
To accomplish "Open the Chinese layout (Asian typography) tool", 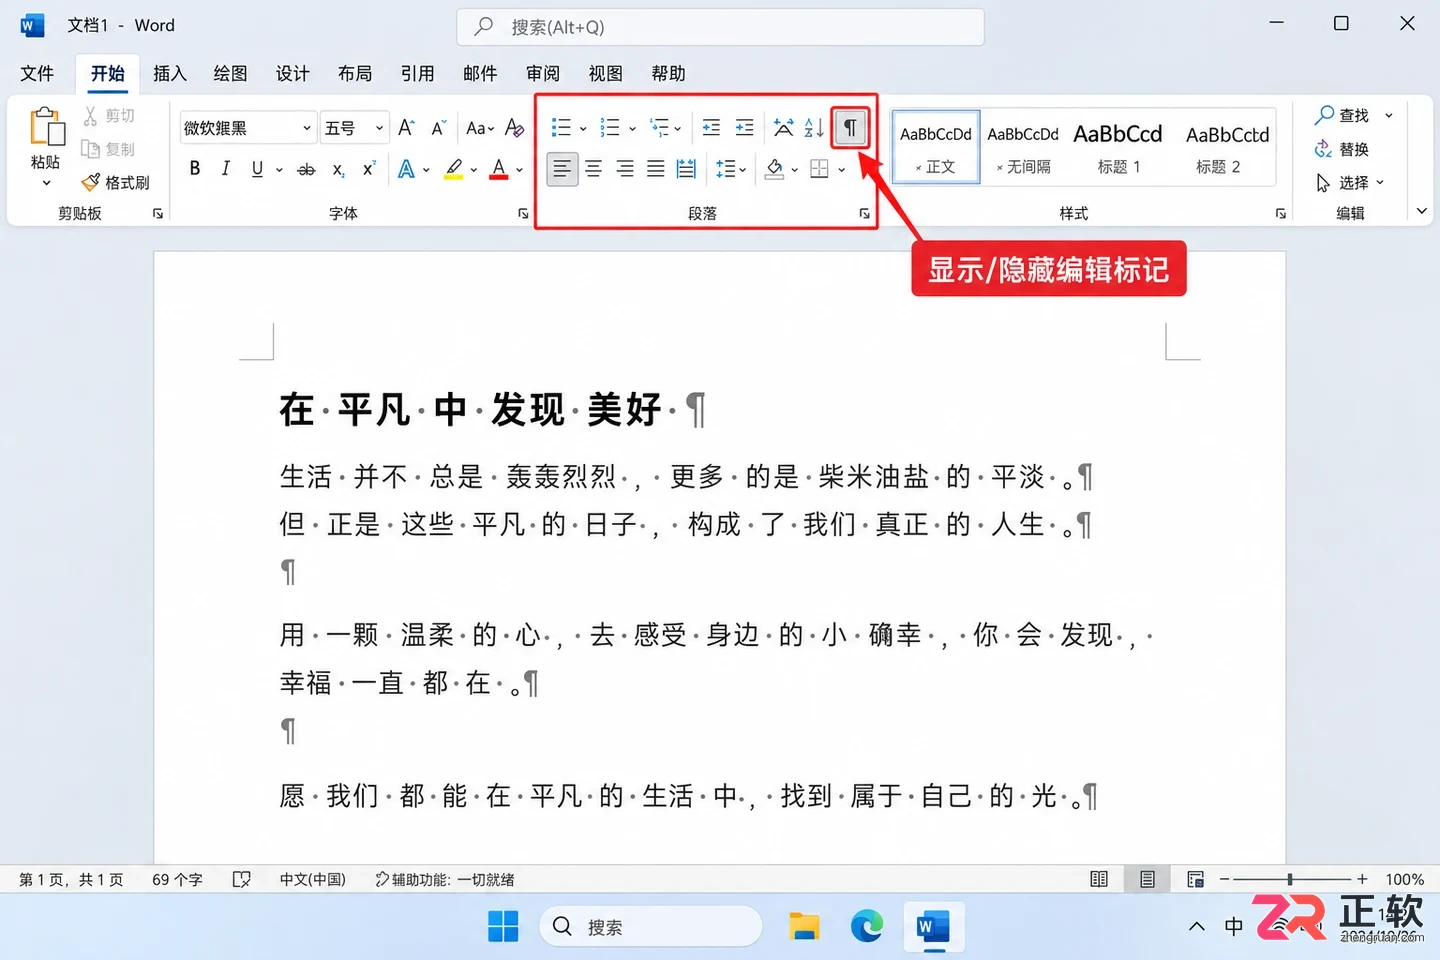I will point(784,127).
